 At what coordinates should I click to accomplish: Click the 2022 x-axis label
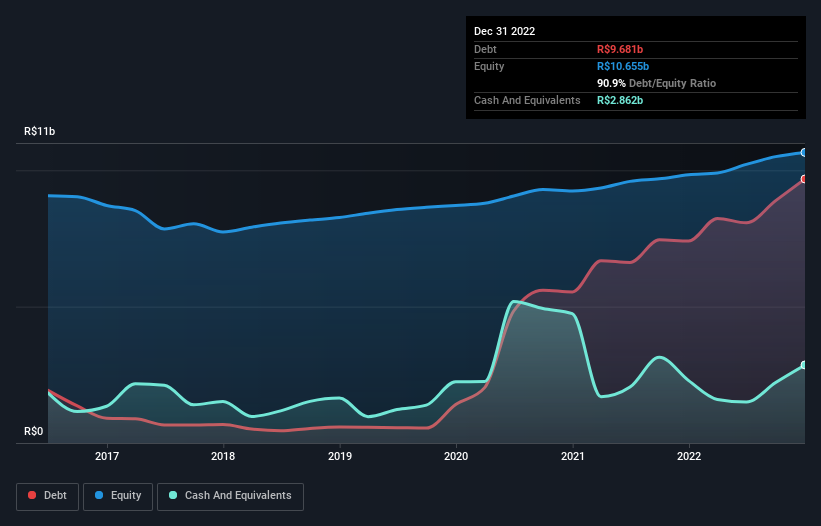(689, 456)
